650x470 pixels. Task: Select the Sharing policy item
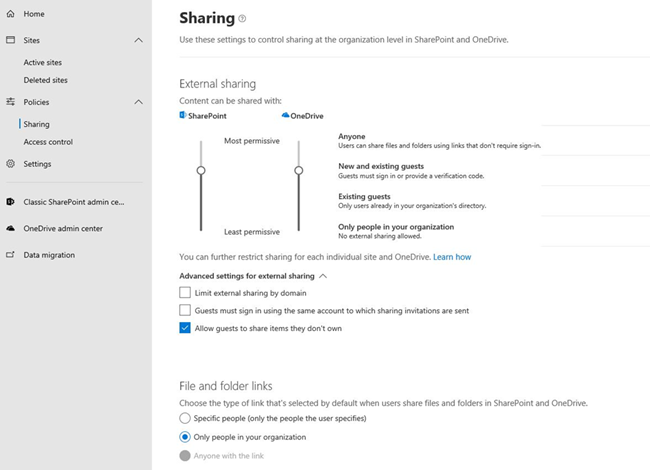(36, 124)
